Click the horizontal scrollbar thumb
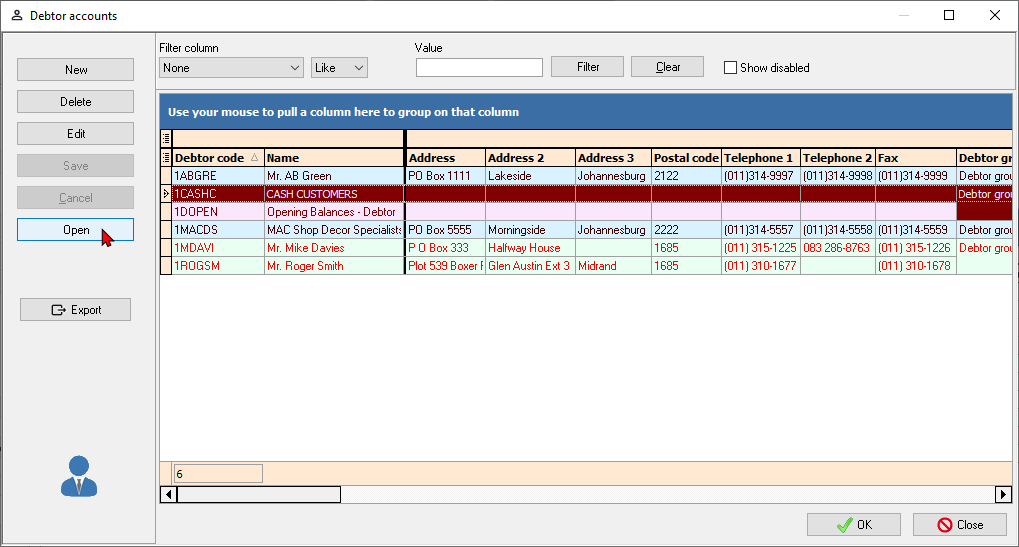This screenshot has height=547, width=1019. (x=259, y=494)
